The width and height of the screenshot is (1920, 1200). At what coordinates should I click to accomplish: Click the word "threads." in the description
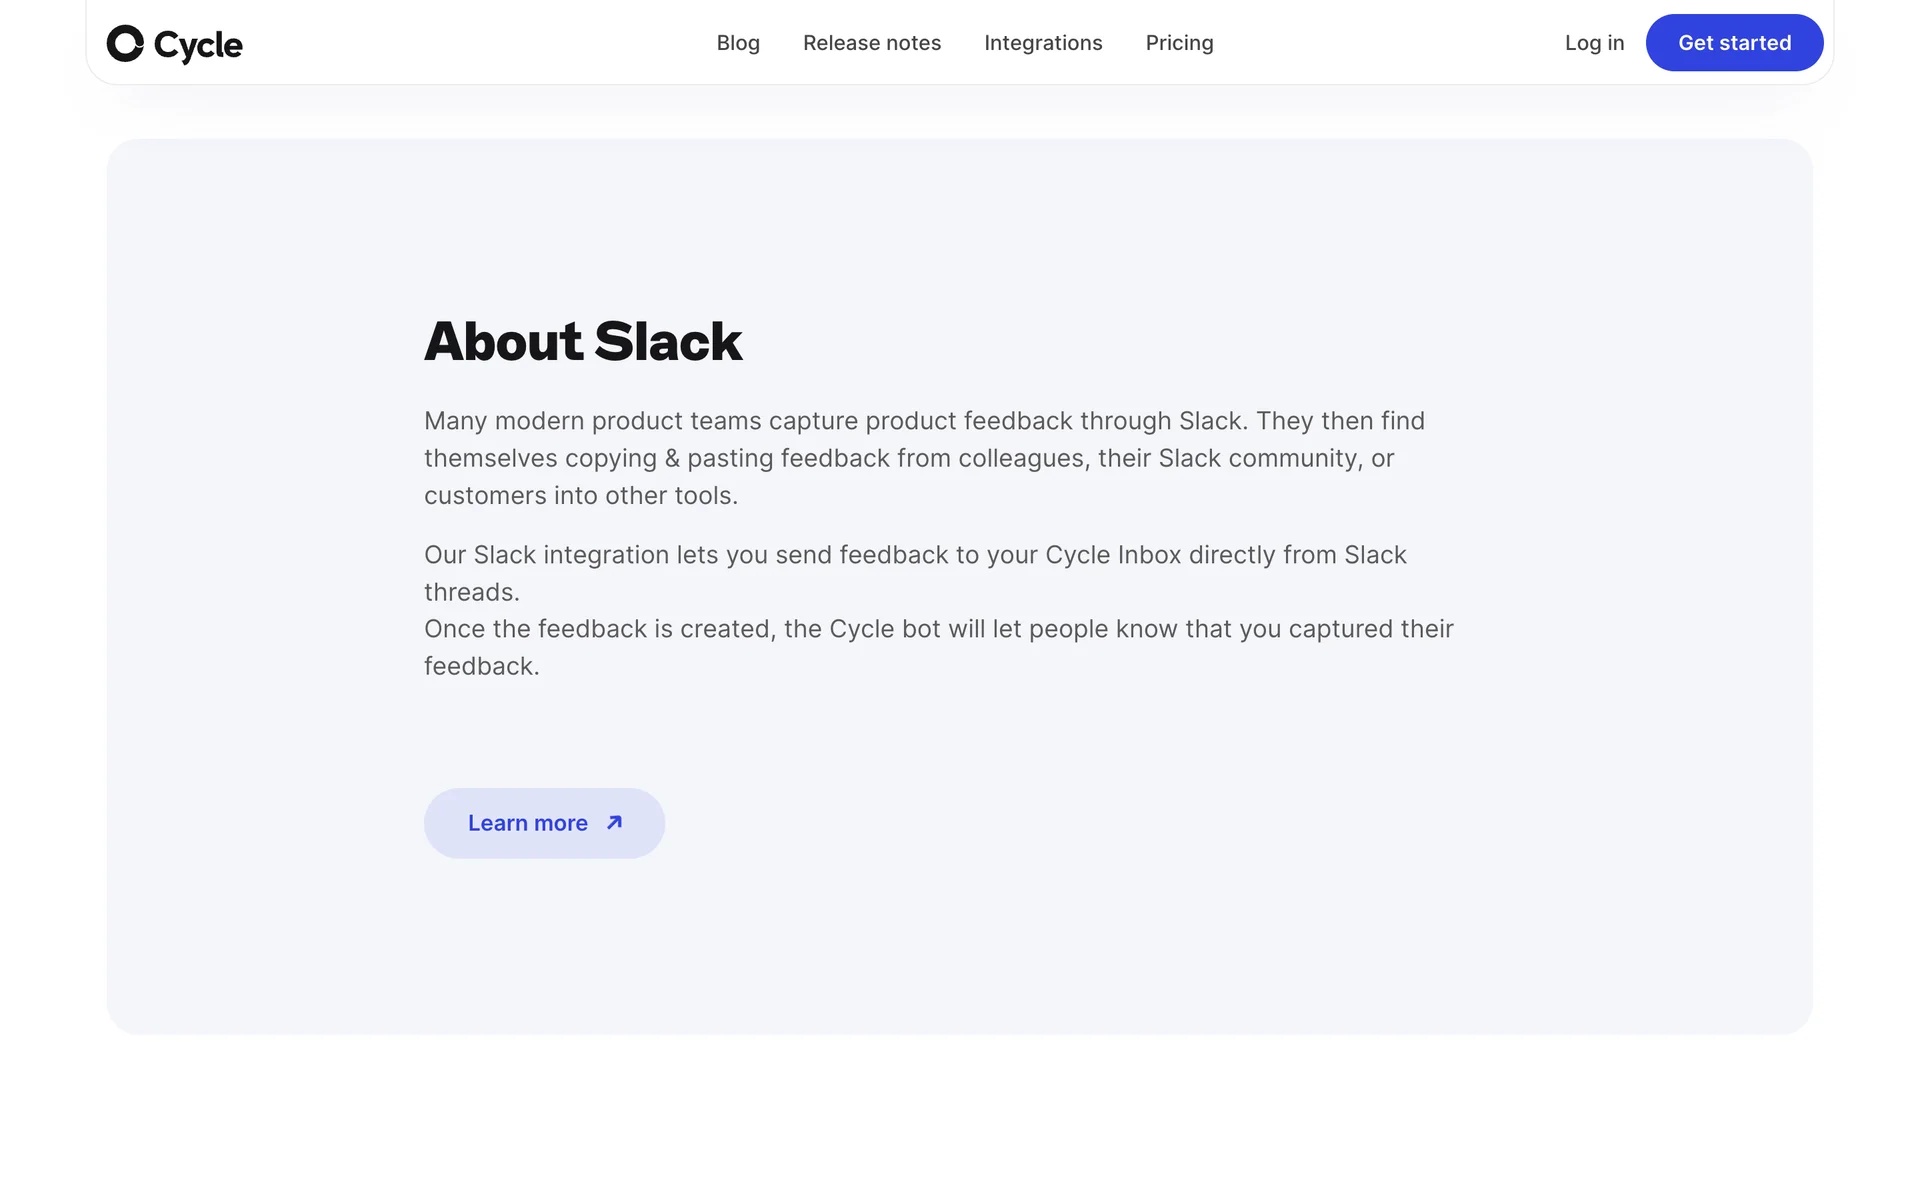[471, 592]
